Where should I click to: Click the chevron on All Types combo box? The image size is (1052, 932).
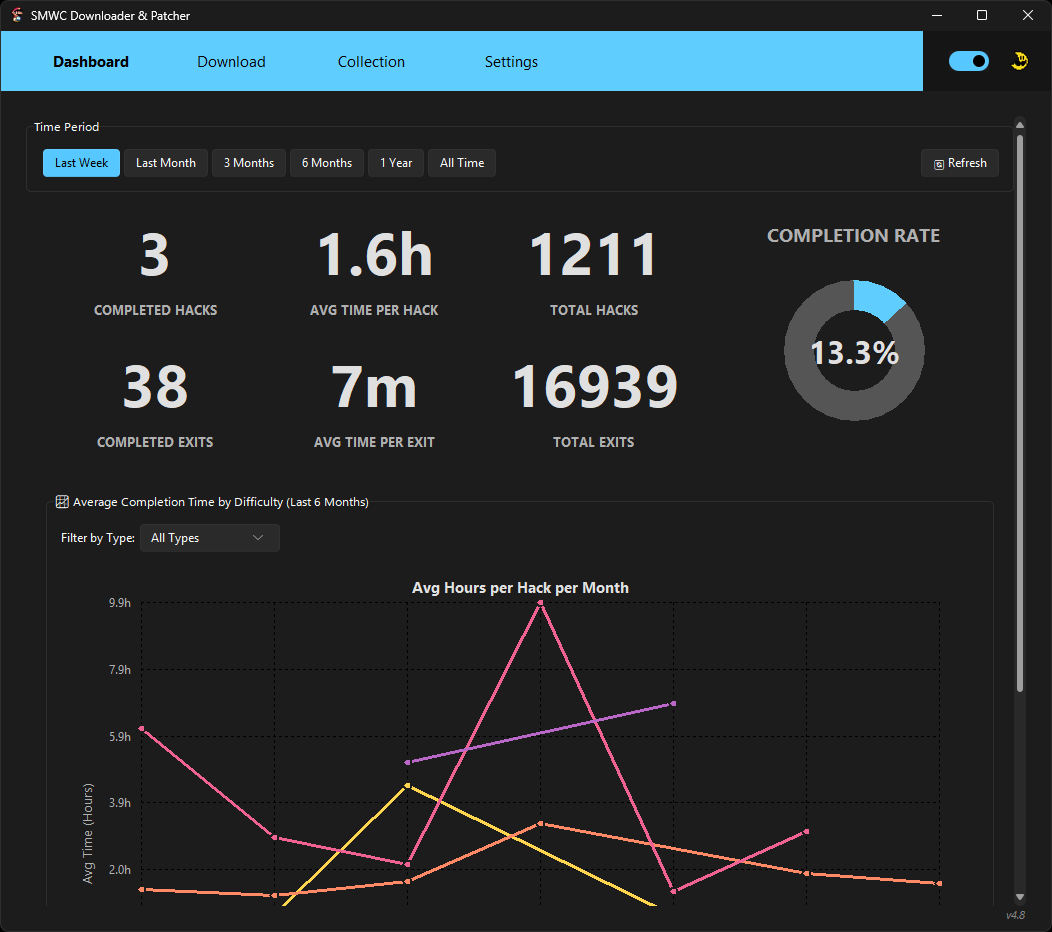click(258, 538)
